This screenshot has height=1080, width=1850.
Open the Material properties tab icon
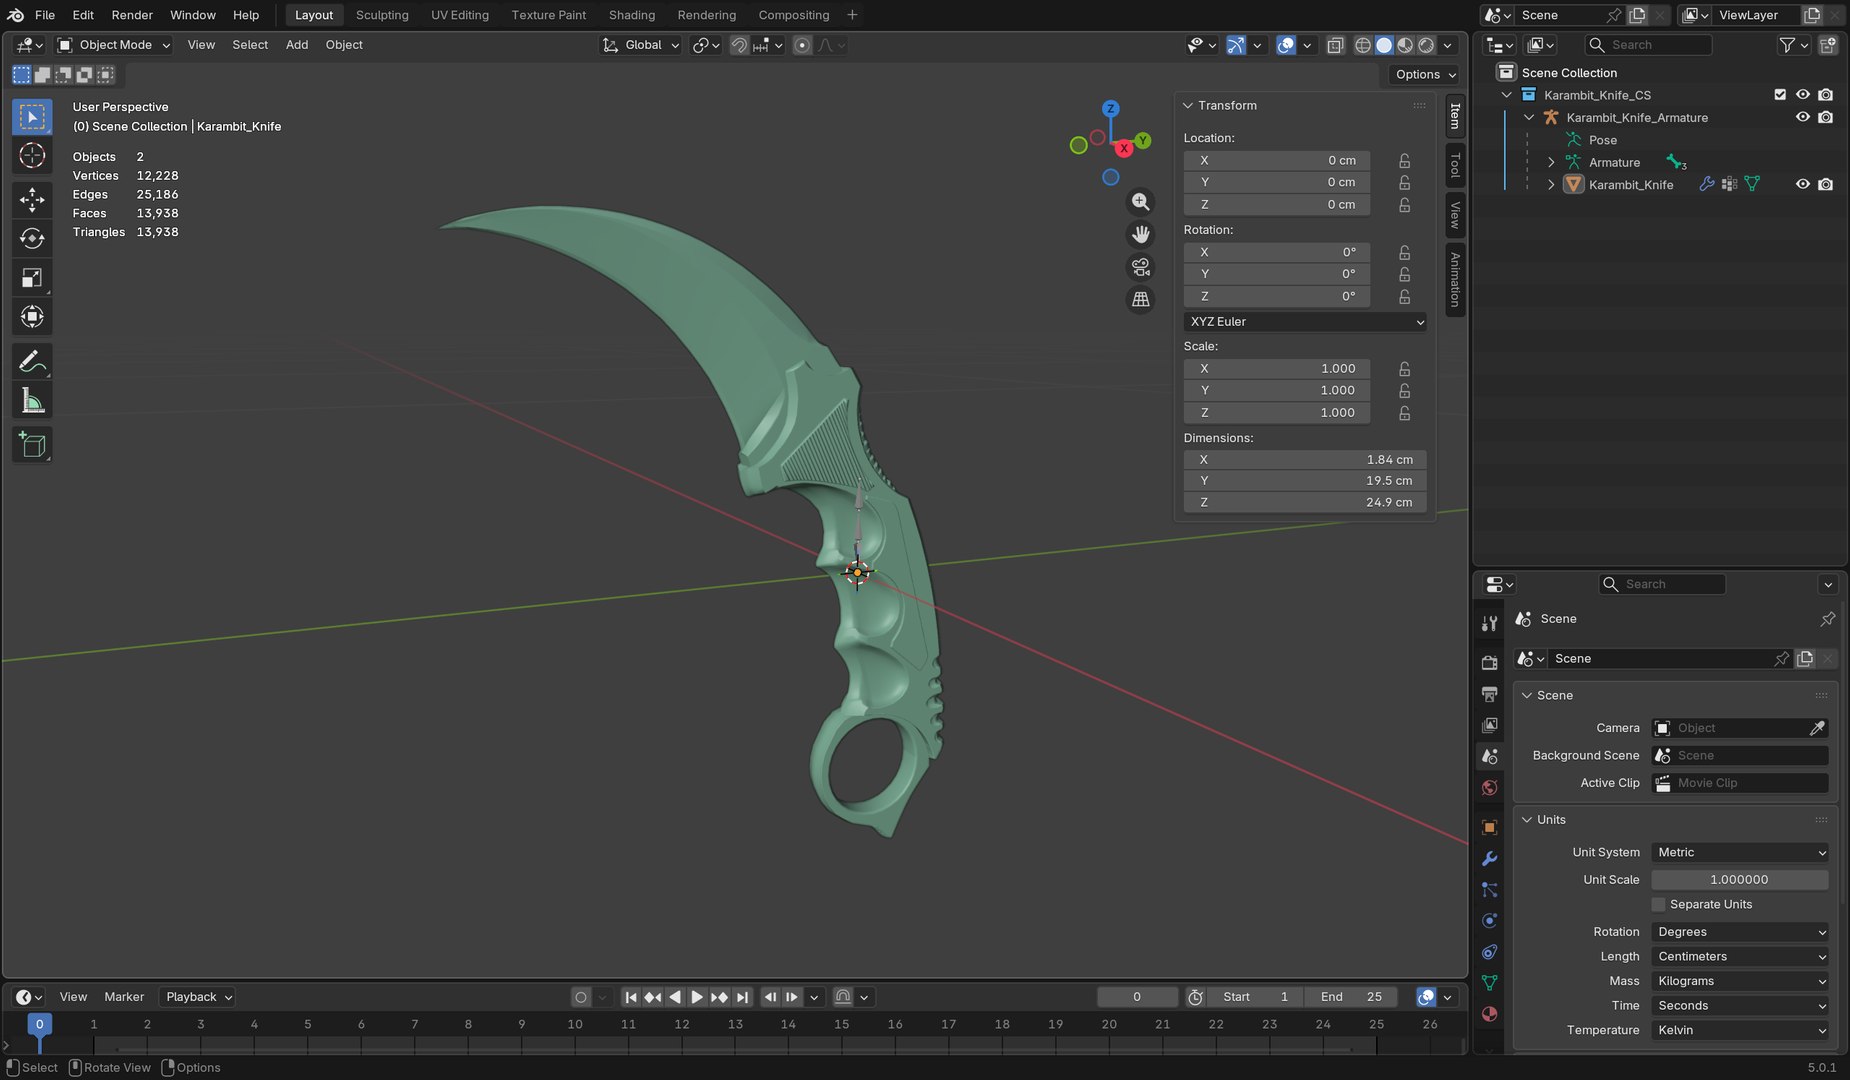pyautogui.click(x=1490, y=1014)
